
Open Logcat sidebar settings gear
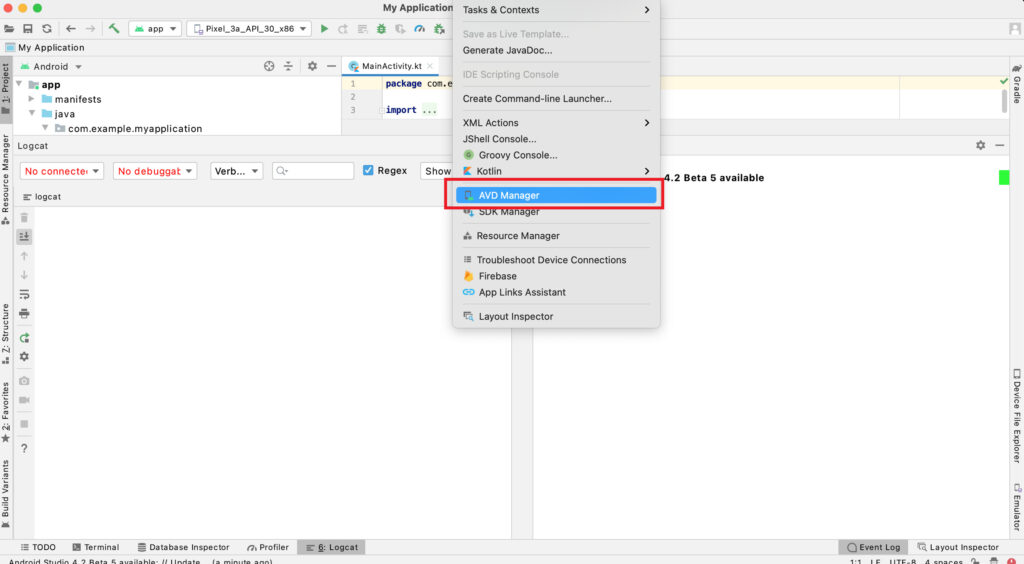(24, 356)
